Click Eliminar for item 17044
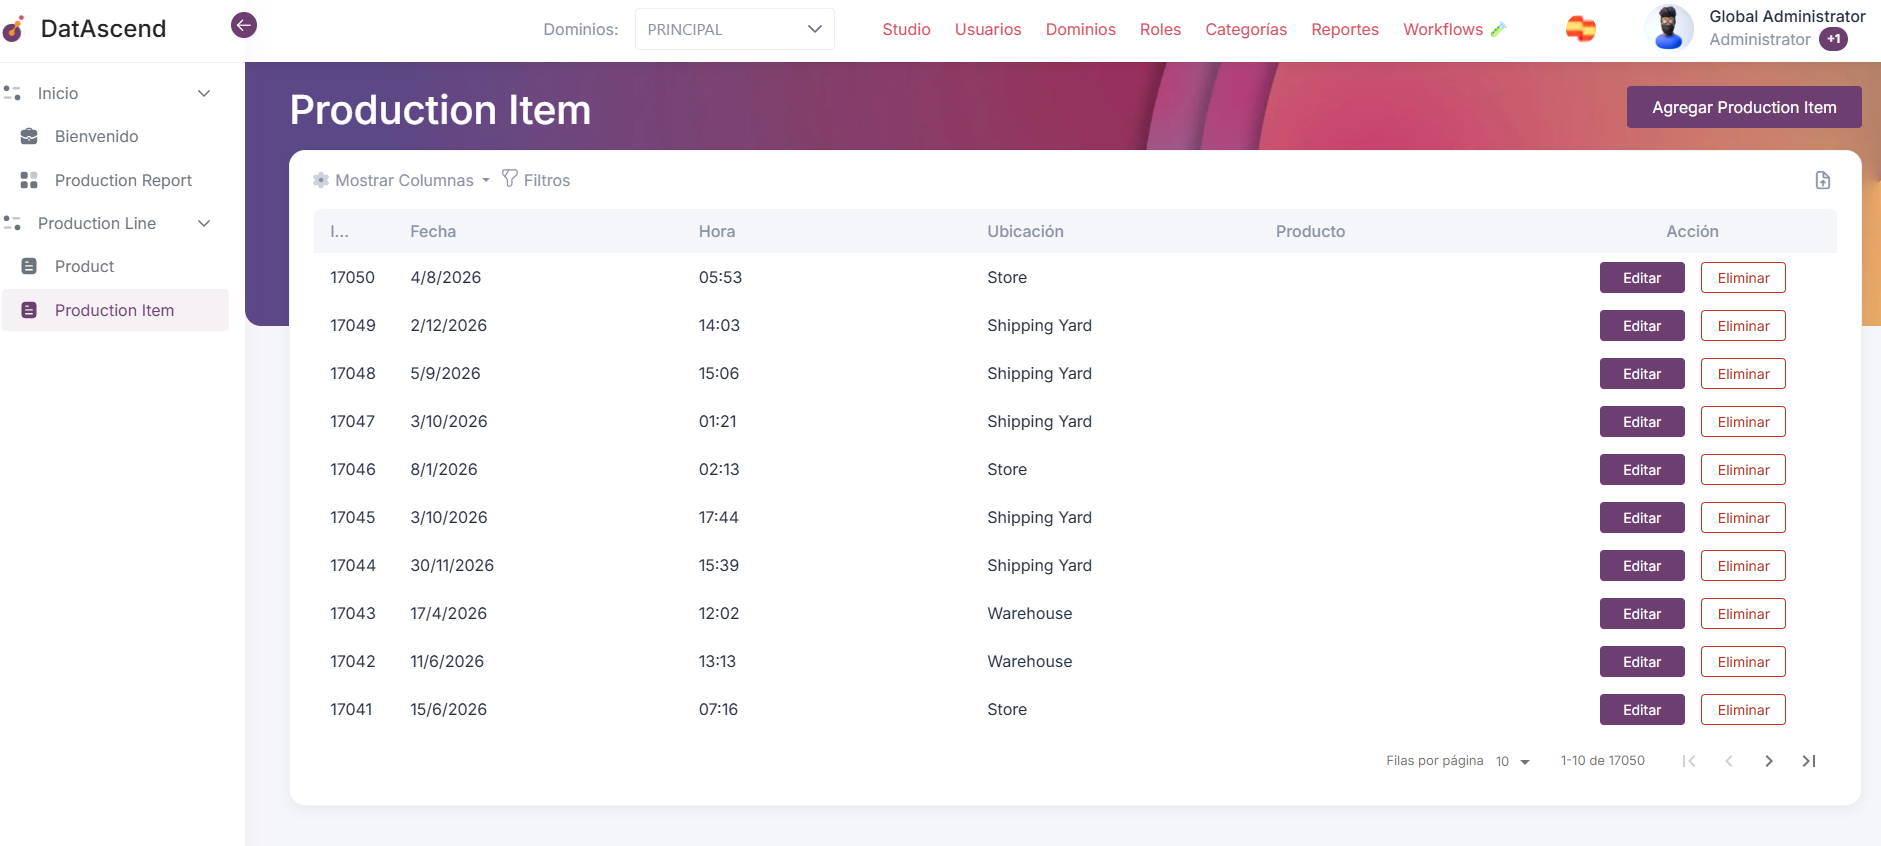 (x=1742, y=566)
